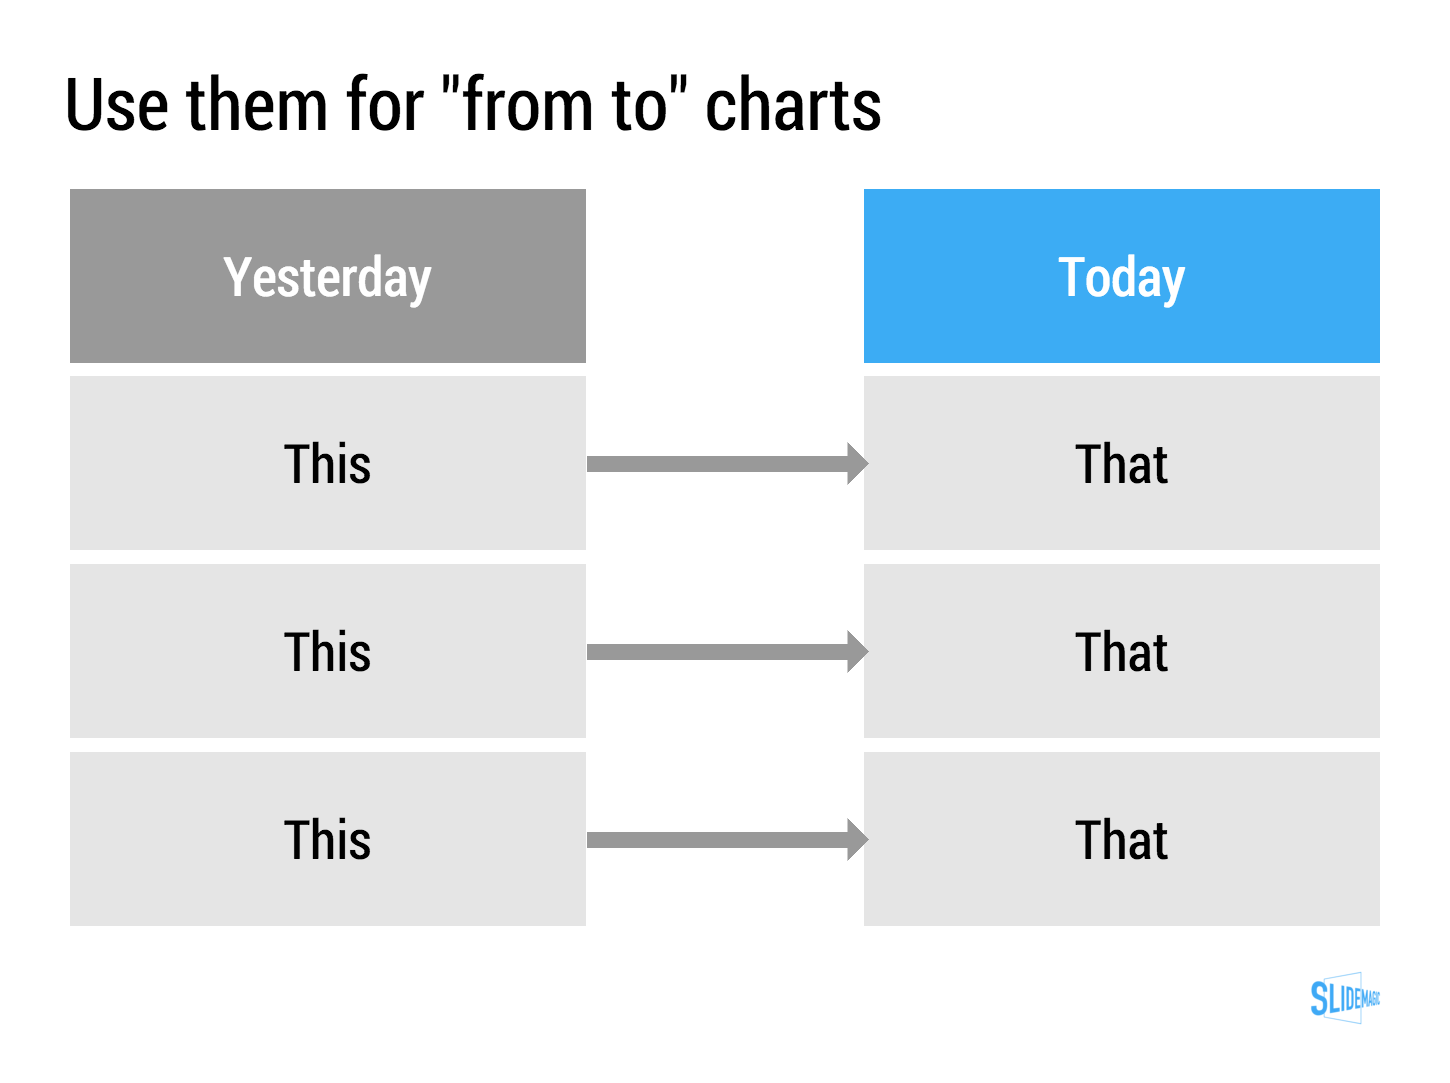Click the SlideMagic logo
The height and width of the screenshot is (1083, 1450).
(1345, 997)
